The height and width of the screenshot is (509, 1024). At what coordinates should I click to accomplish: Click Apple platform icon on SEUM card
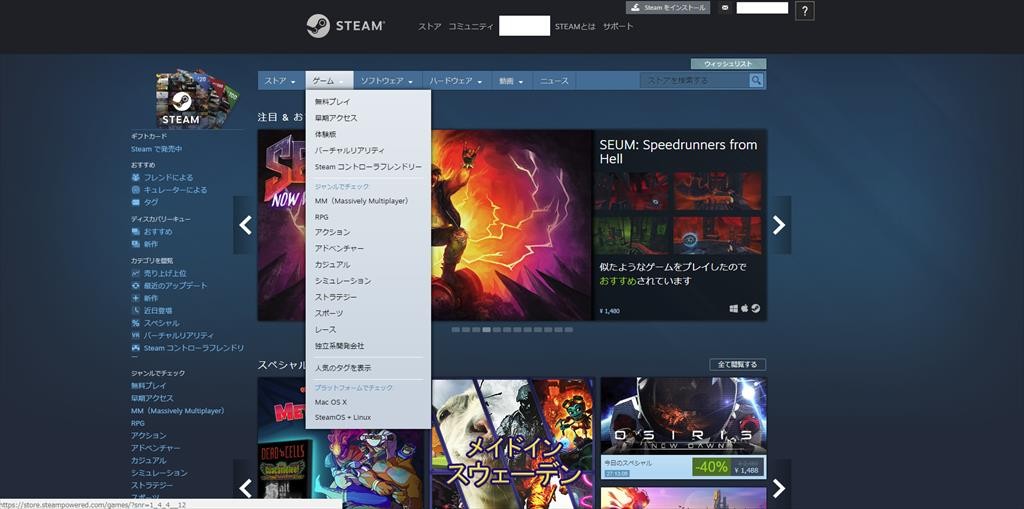pos(744,308)
